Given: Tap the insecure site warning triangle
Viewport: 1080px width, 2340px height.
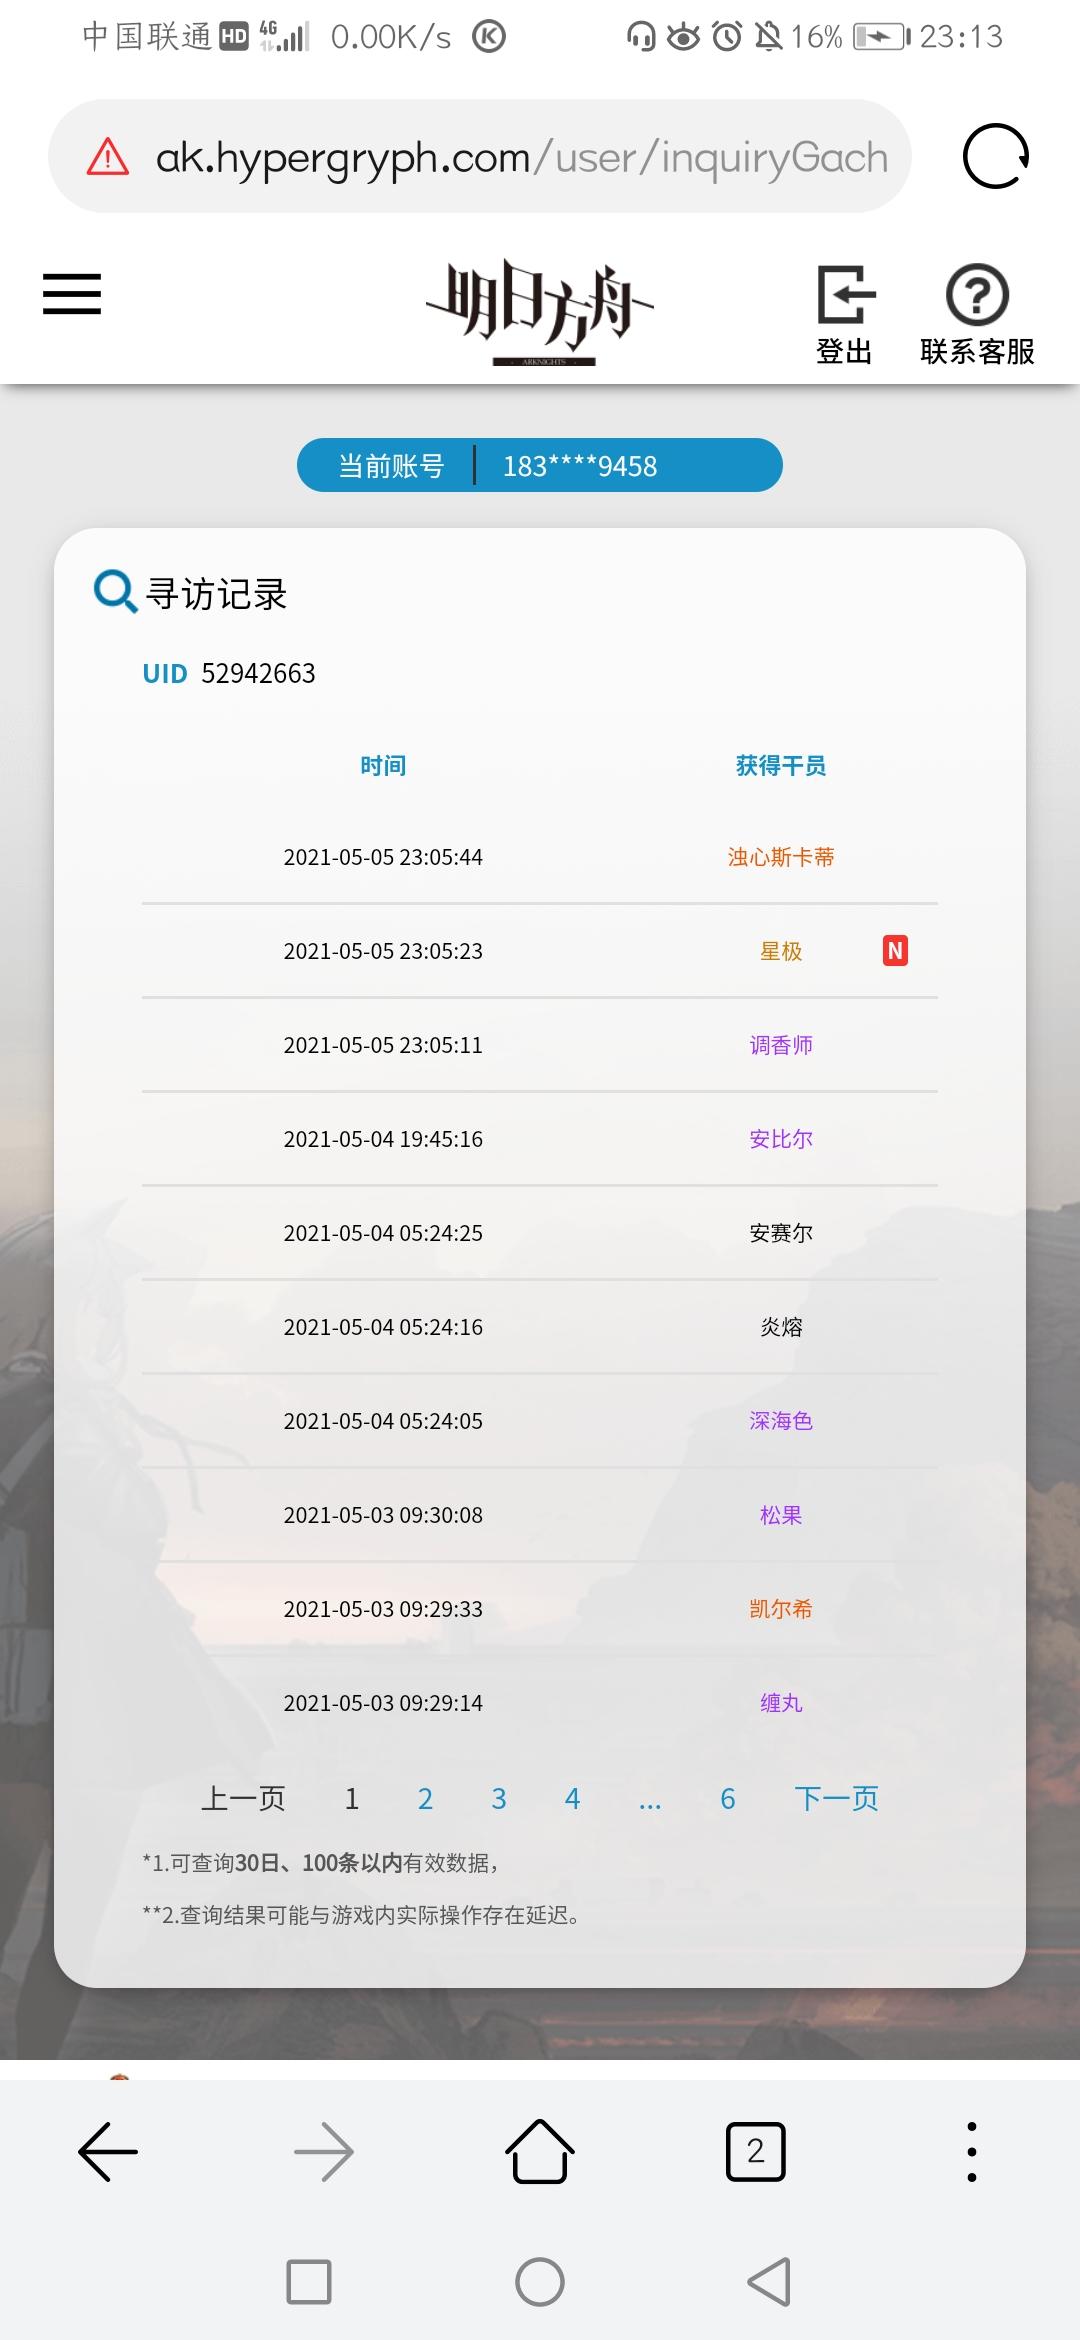Looking at the screenshot, I should click(x=108, y=157).
